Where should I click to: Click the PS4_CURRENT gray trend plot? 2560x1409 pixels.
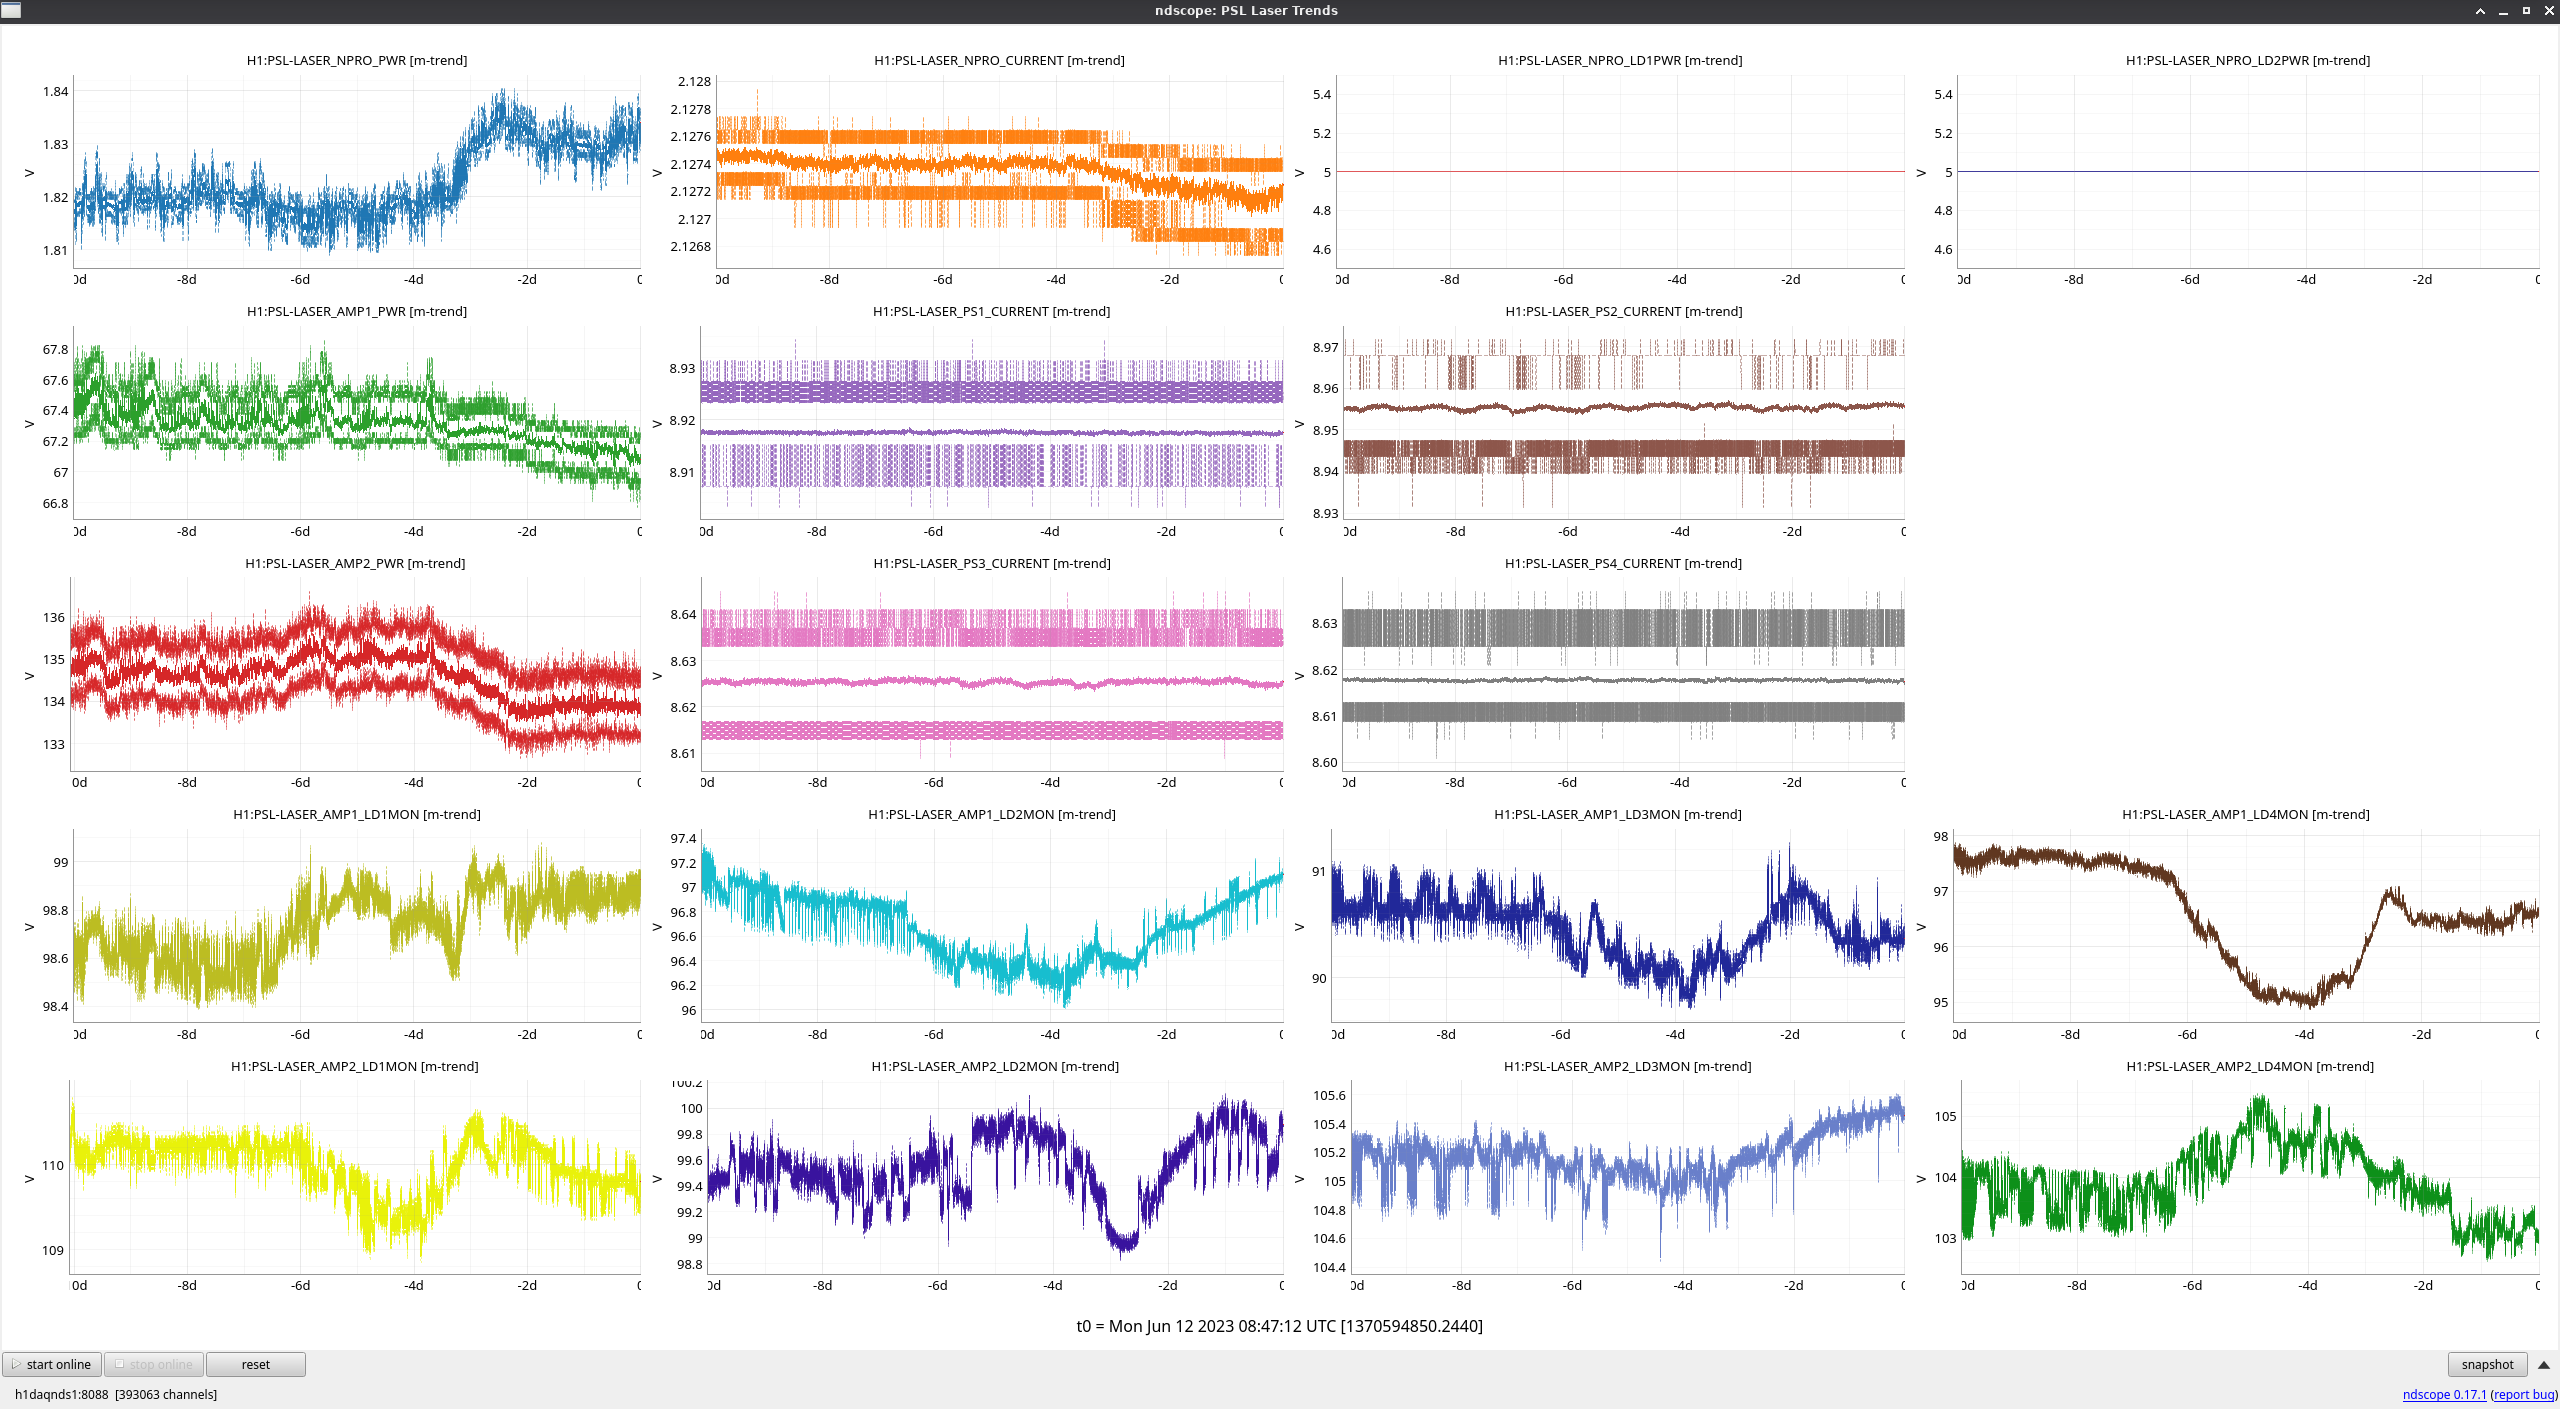pyautogui.click(x=1623, y=673)
